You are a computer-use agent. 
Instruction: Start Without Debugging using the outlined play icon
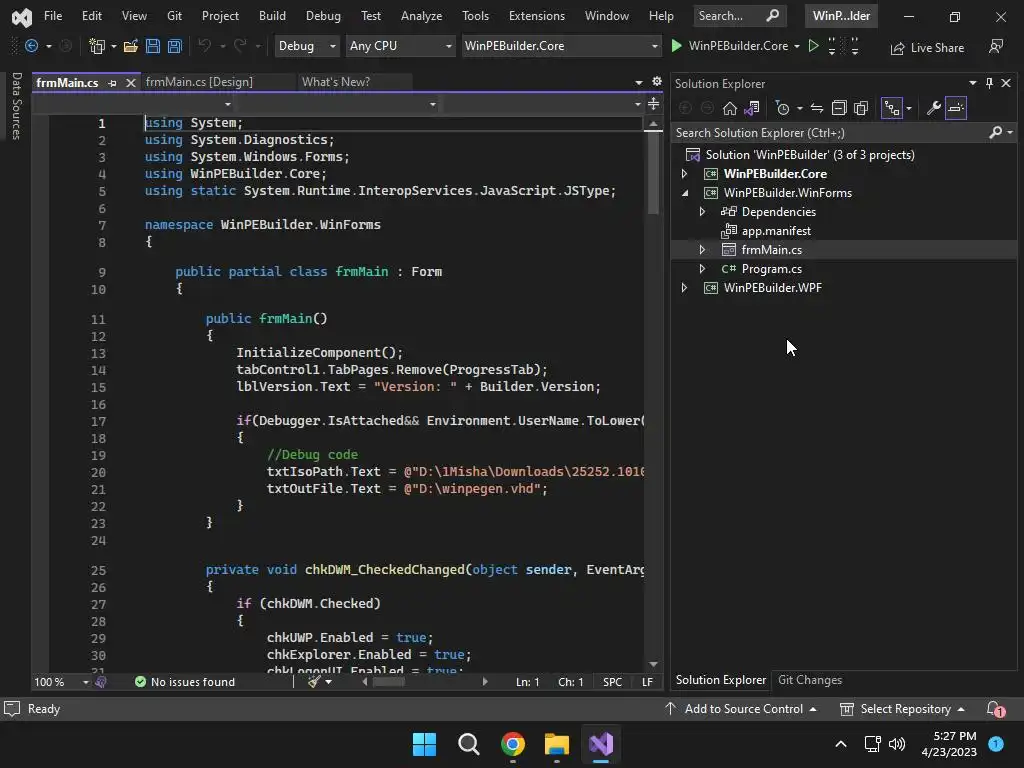click(813, 46)
